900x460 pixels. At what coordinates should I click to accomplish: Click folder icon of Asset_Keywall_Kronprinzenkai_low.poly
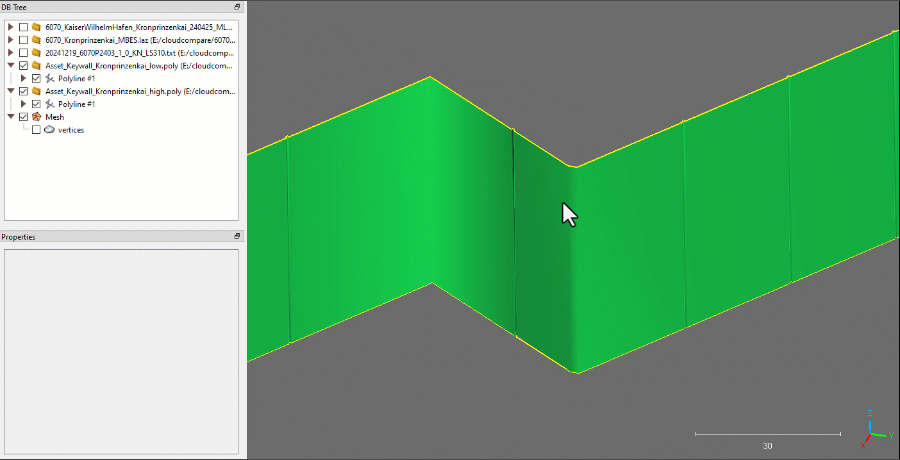click(37, 65)
